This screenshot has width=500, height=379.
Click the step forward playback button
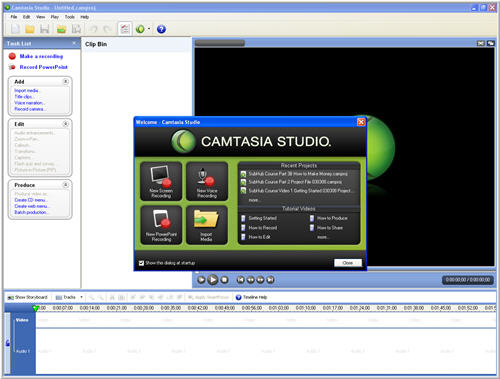tap(260, 280)
